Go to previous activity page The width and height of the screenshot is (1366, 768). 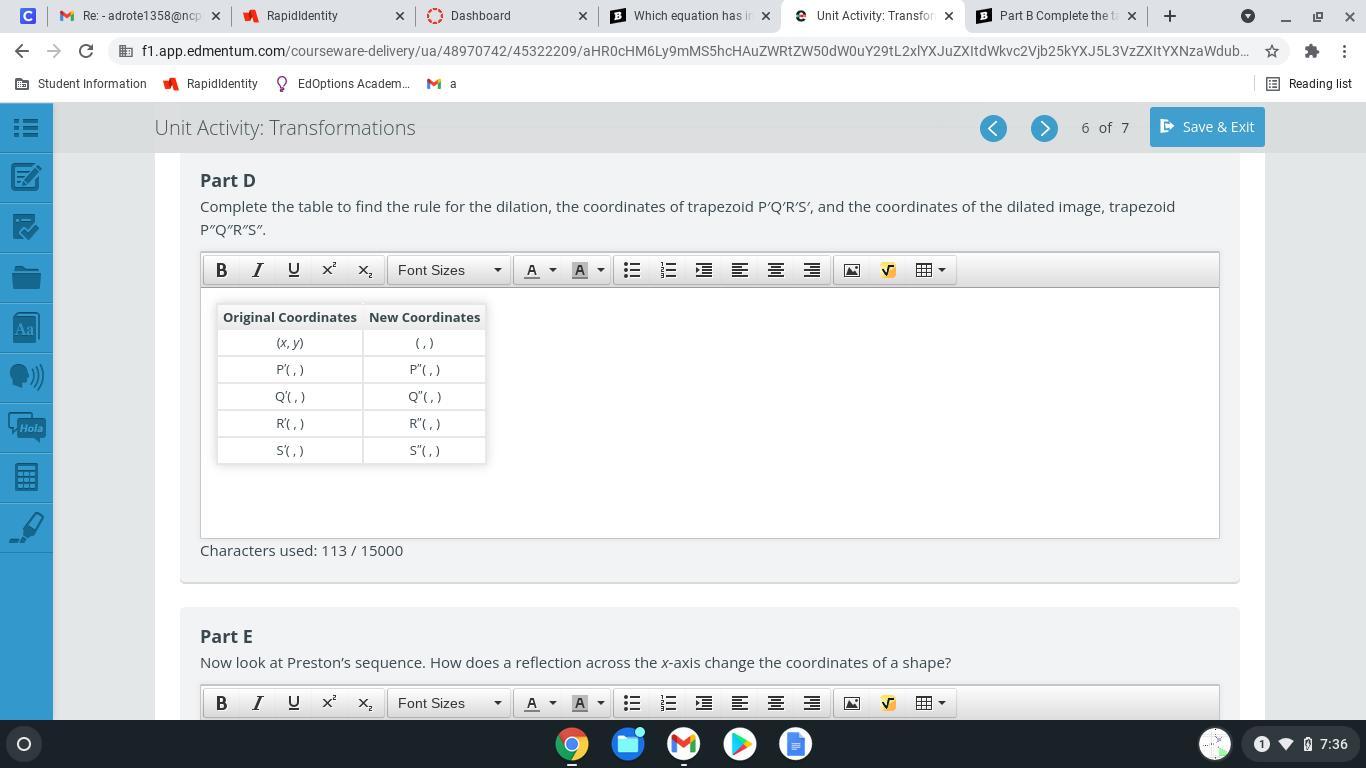993,128
